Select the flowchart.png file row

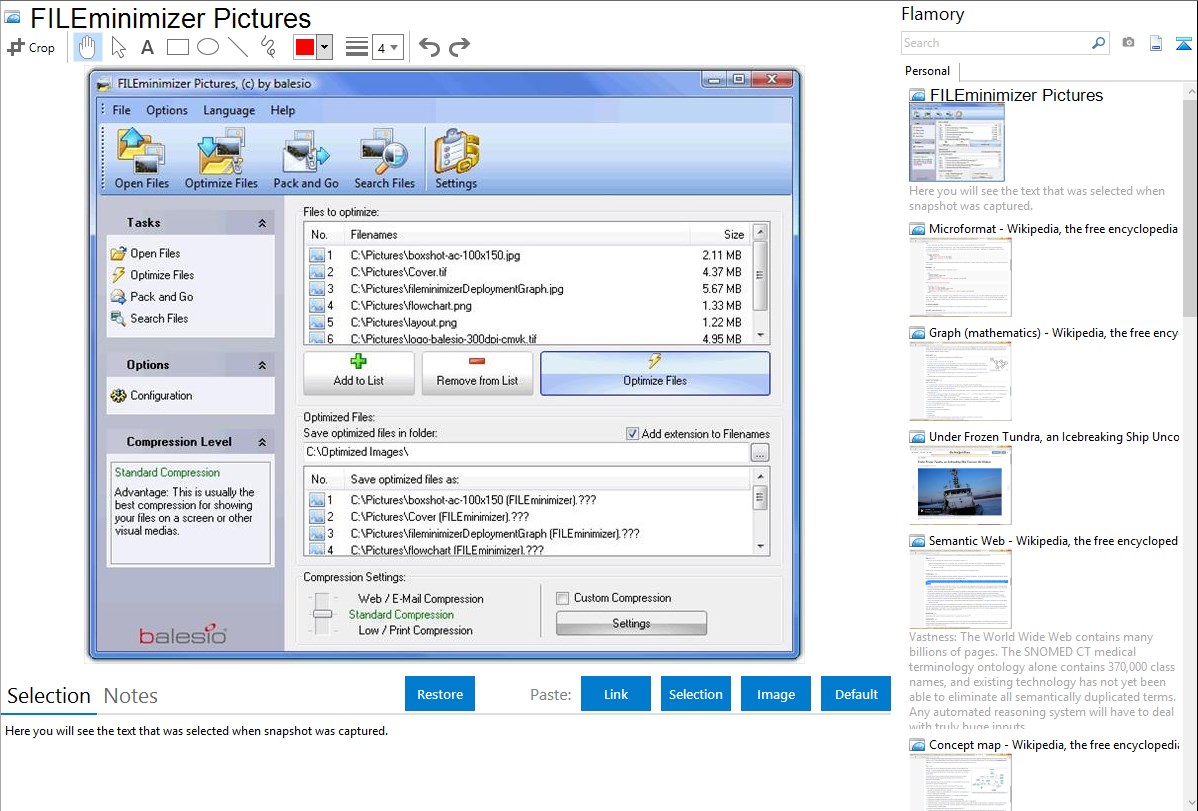[x=528, y=306]
